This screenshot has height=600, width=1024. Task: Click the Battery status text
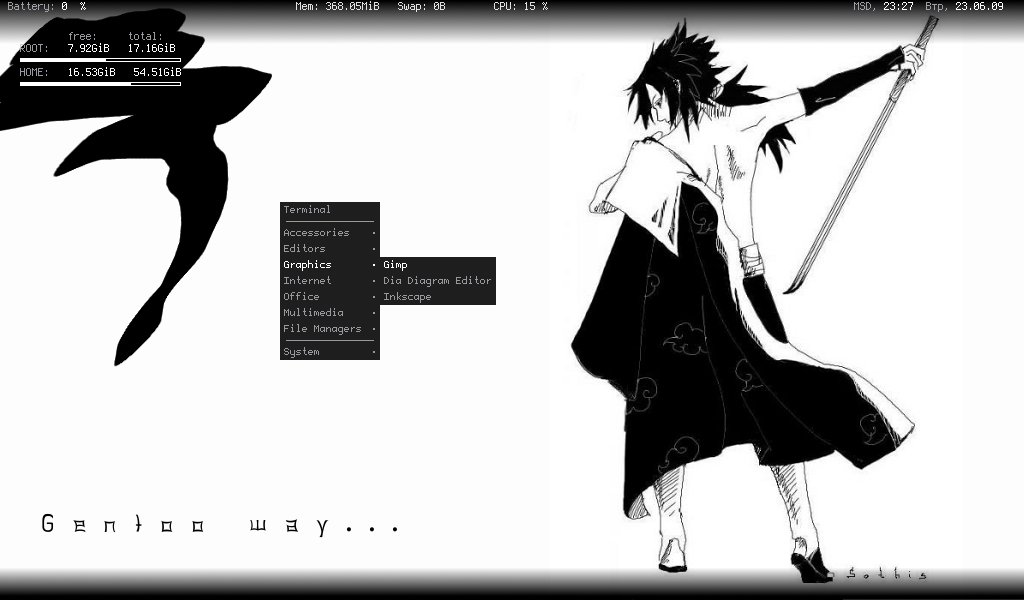(x=46, y=7)
